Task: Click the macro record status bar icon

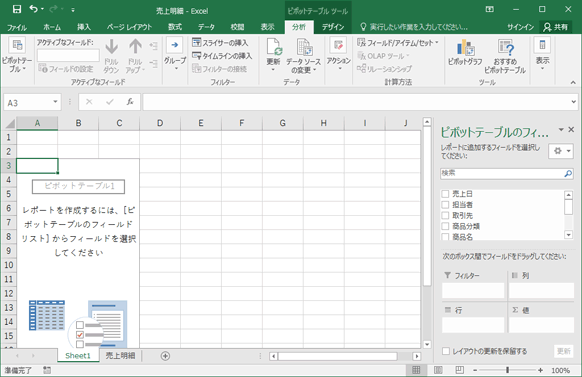Action: [47, 370]
